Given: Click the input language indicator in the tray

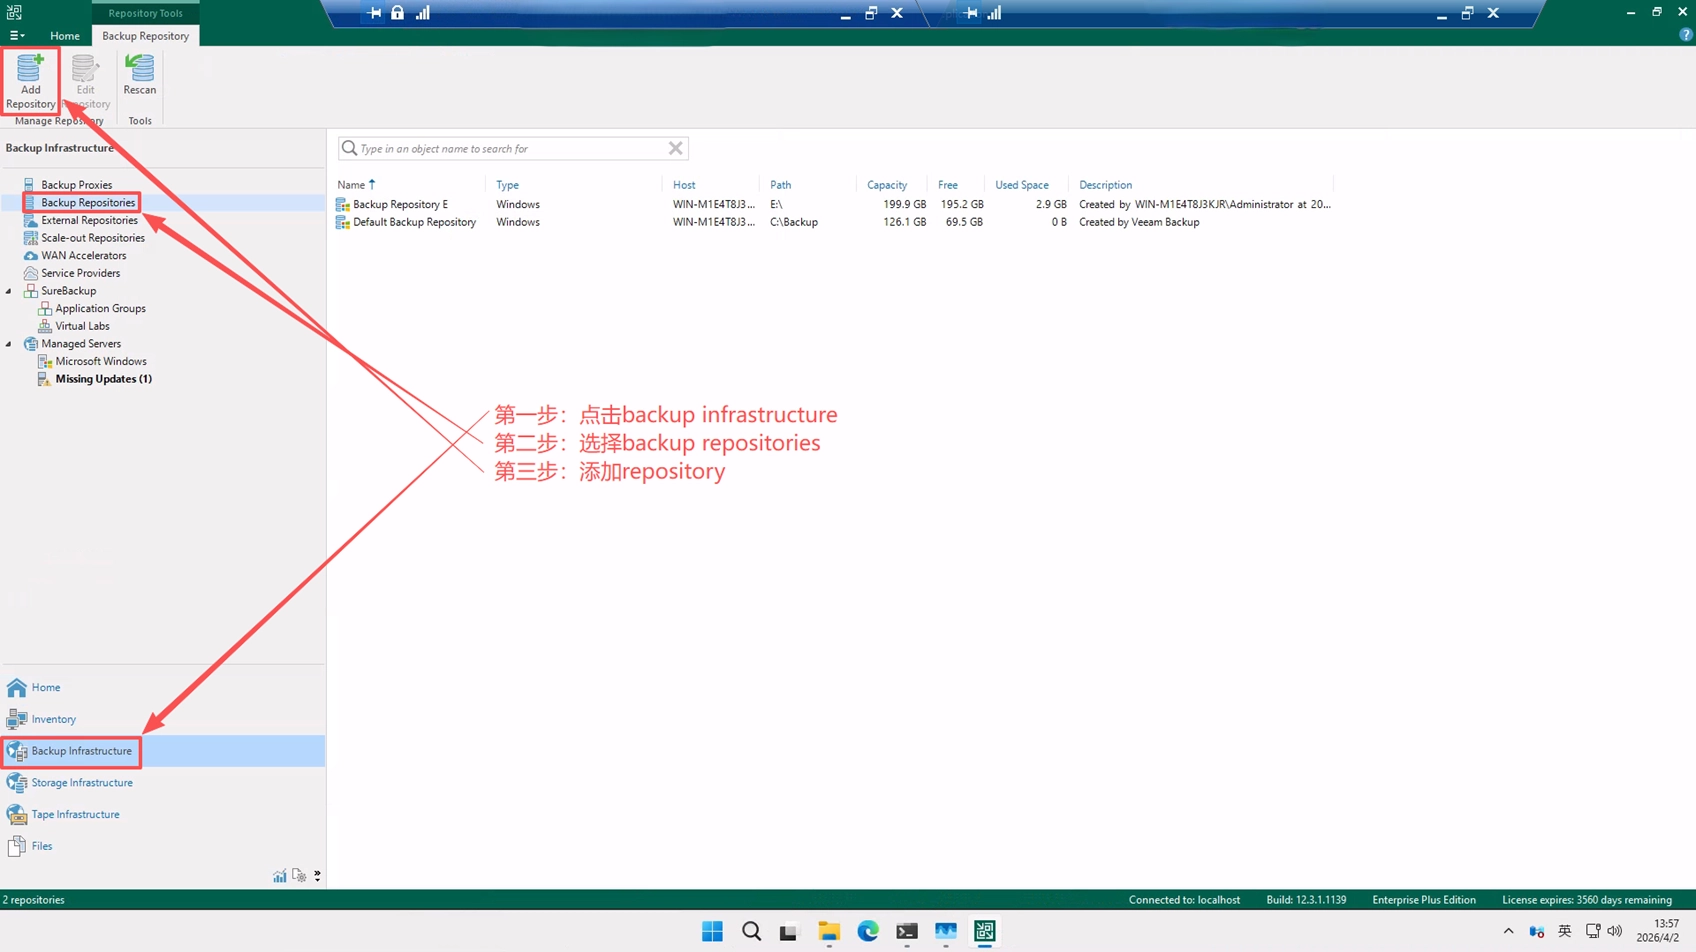Looking at the screenshot, I should (x=1565, y=932).
